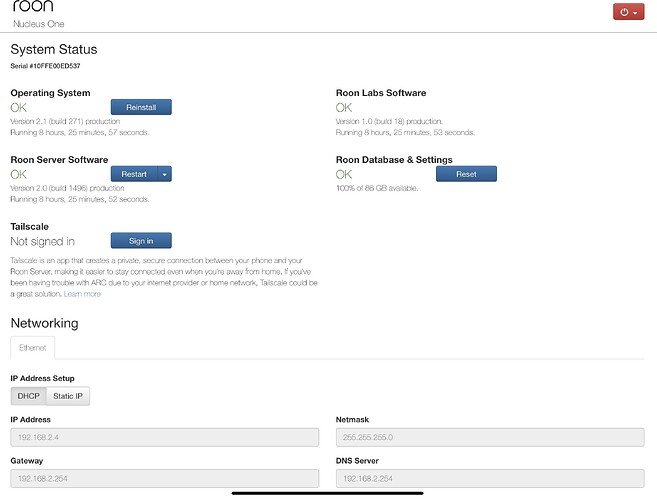Viewport: 657px width, 499px height.
Task: Click the Networking heading
Action: click(x=44, y=323)
